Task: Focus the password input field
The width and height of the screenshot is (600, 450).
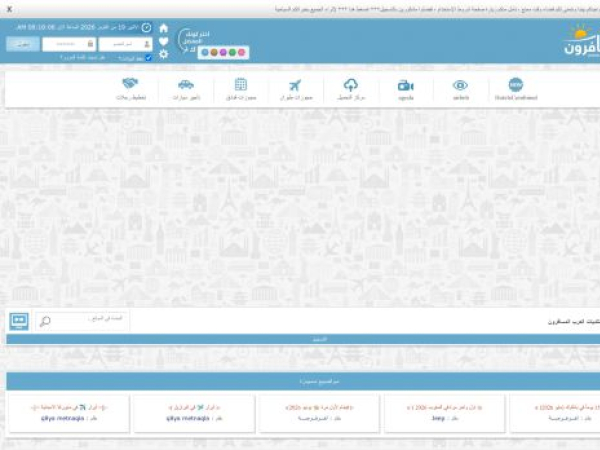Action: (69, 44)
